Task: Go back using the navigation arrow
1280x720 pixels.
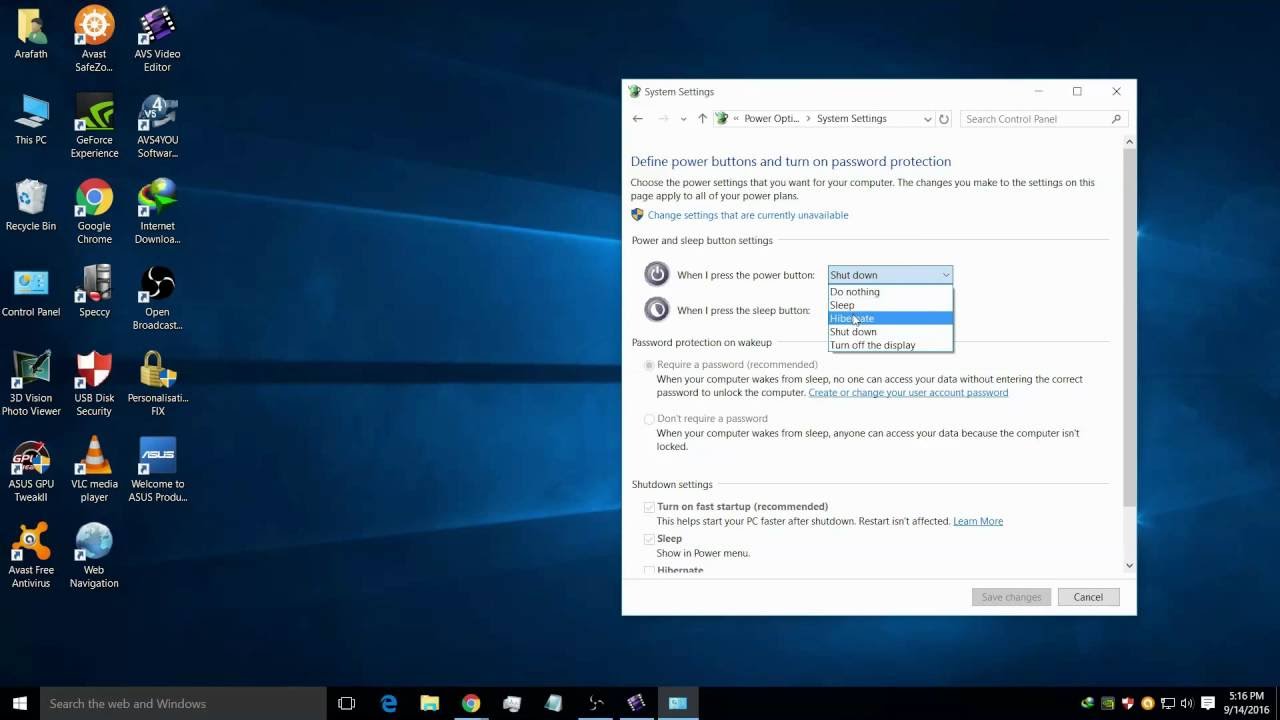Action: coord(637,119)
